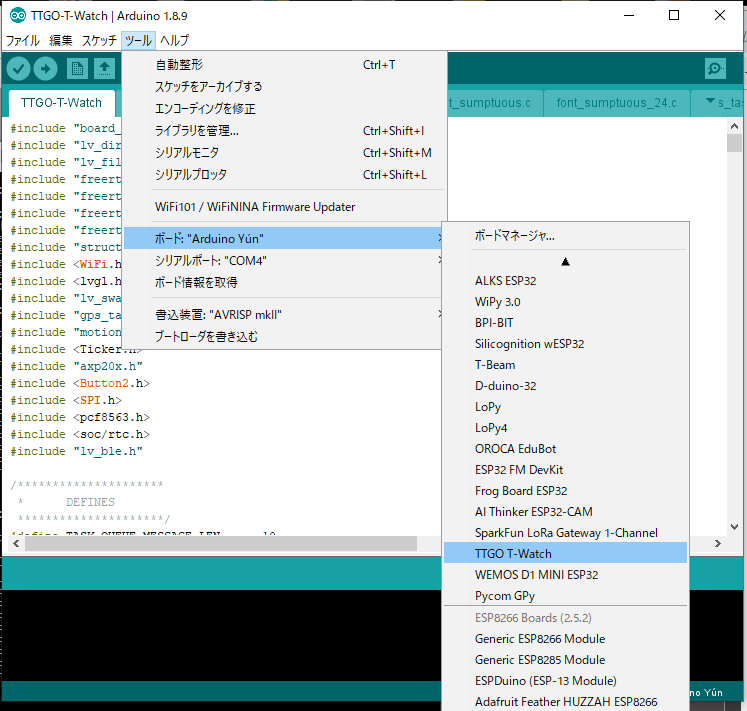Choose the AI Thinker ESP32-CAM board
The width and height of the screenshot is (747, 711).
point(565,511)
